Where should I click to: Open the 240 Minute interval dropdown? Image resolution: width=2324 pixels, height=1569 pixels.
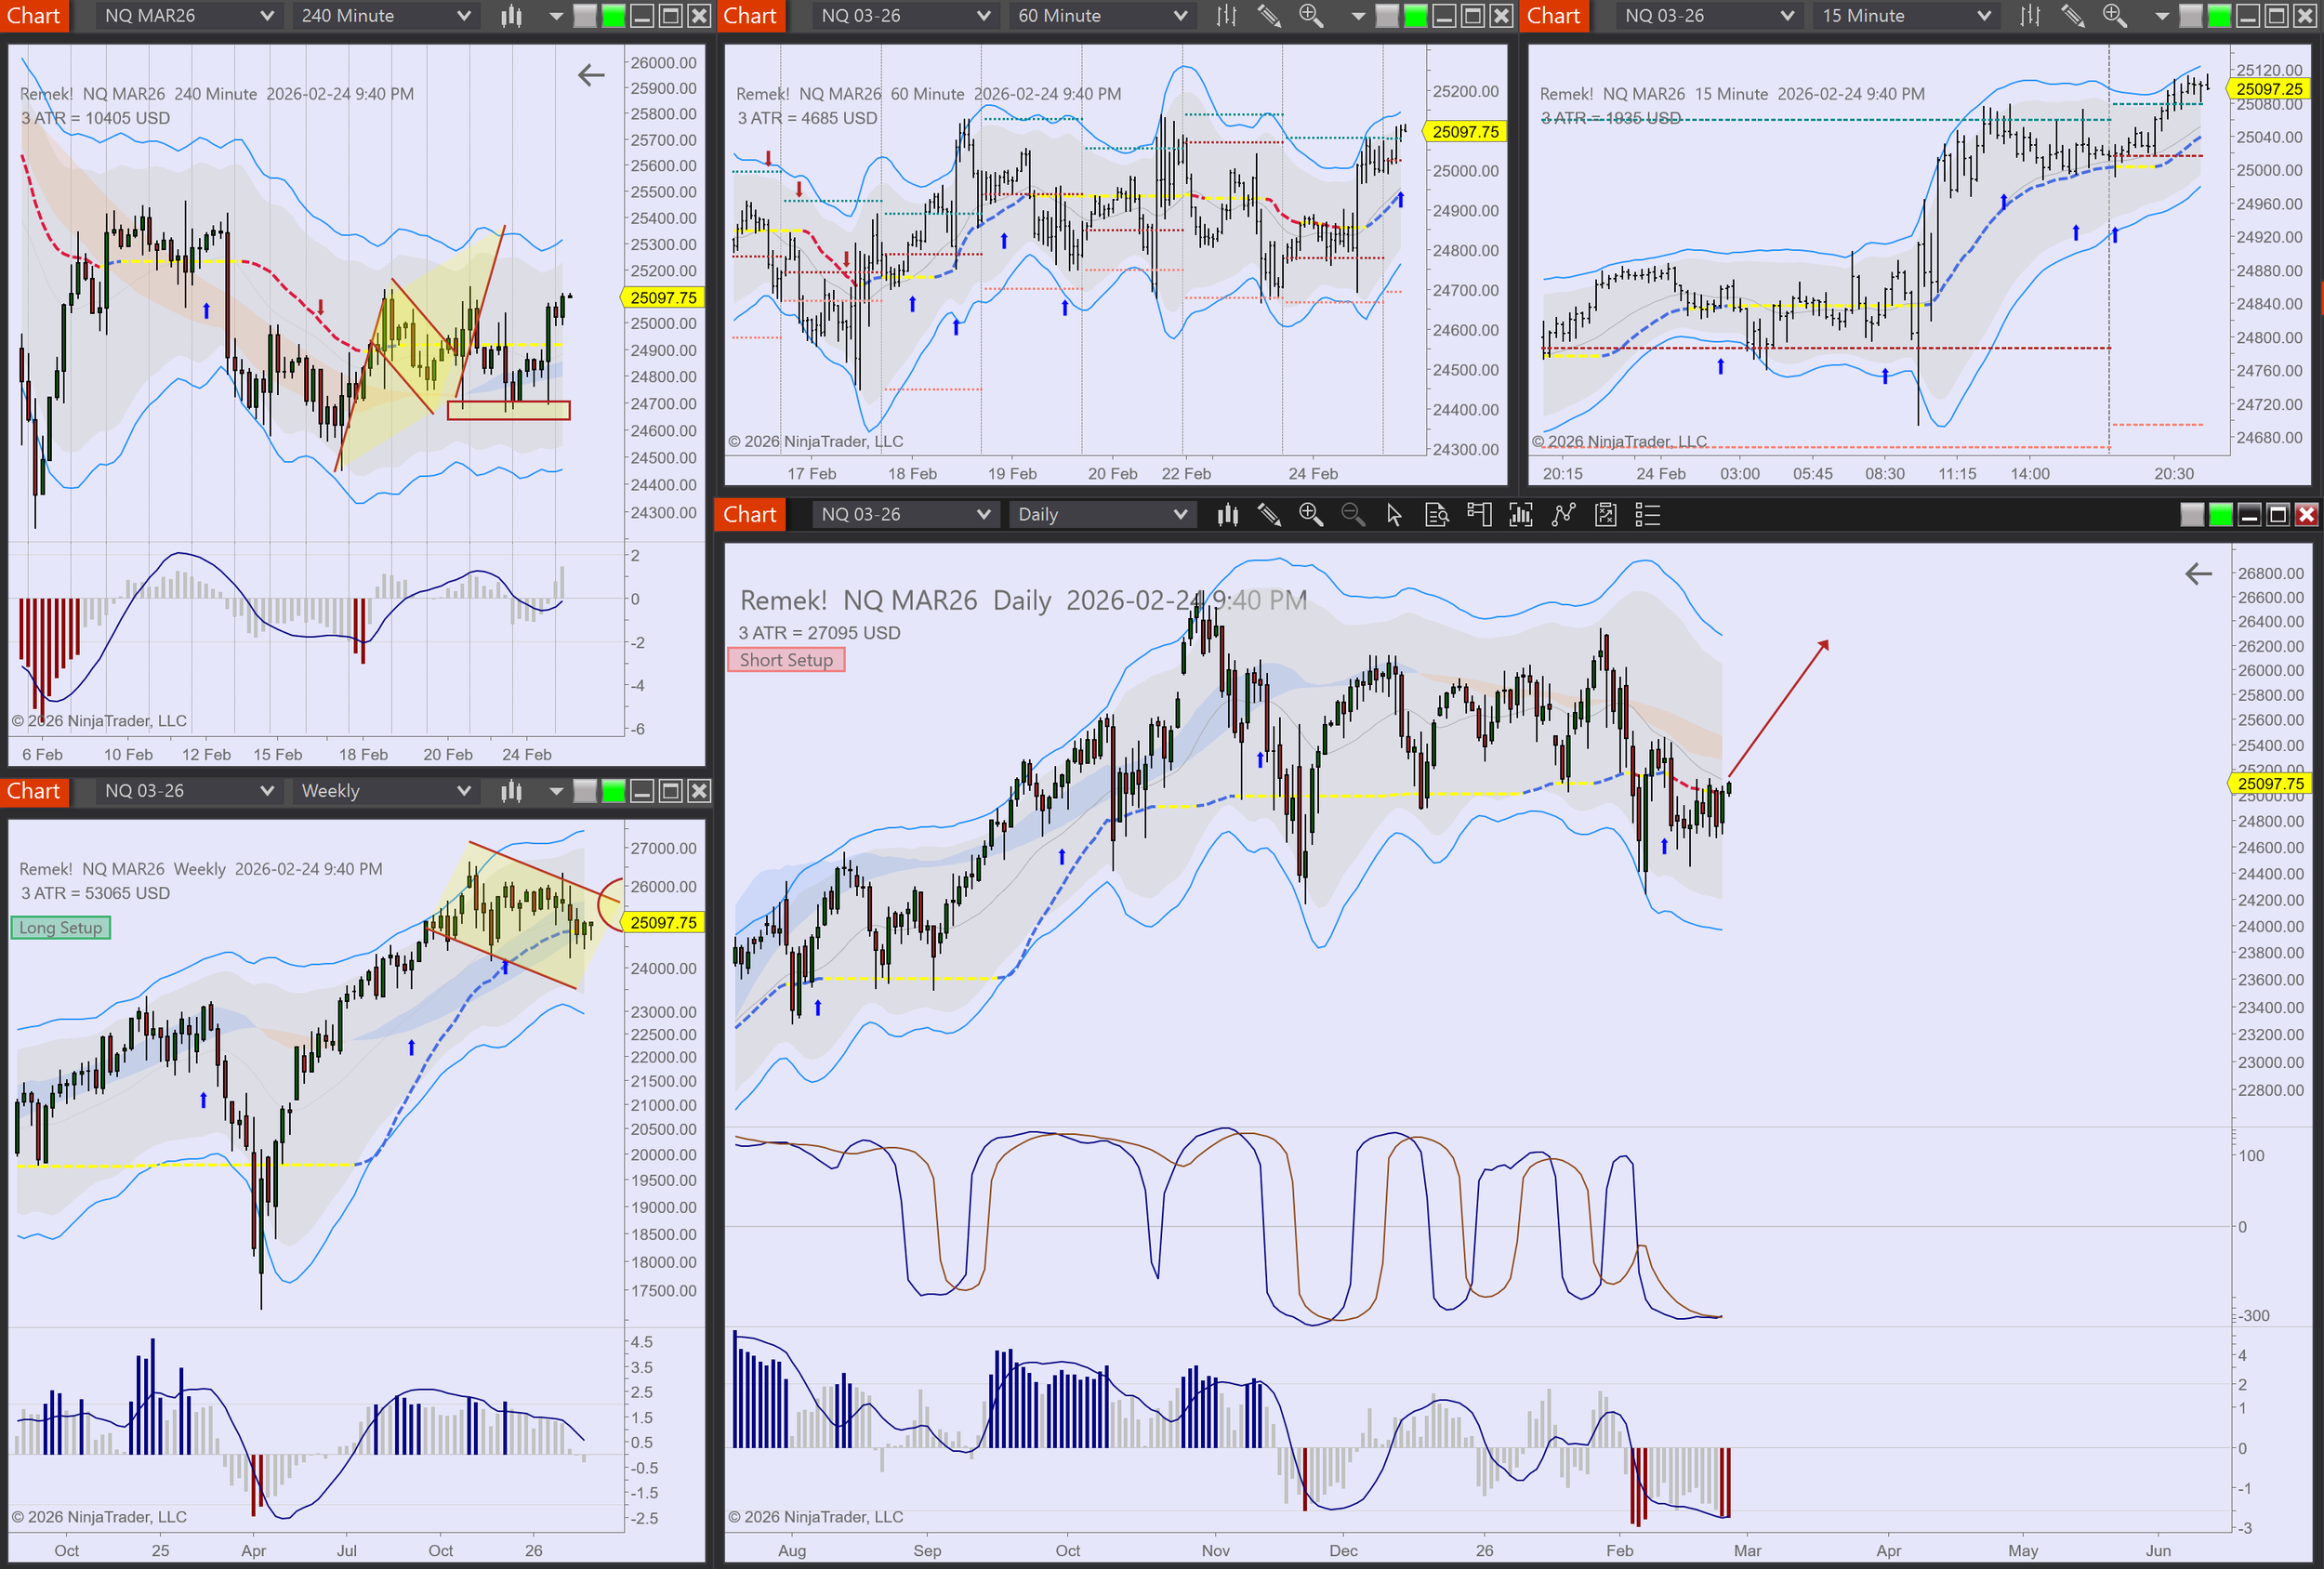pos(385,16)
